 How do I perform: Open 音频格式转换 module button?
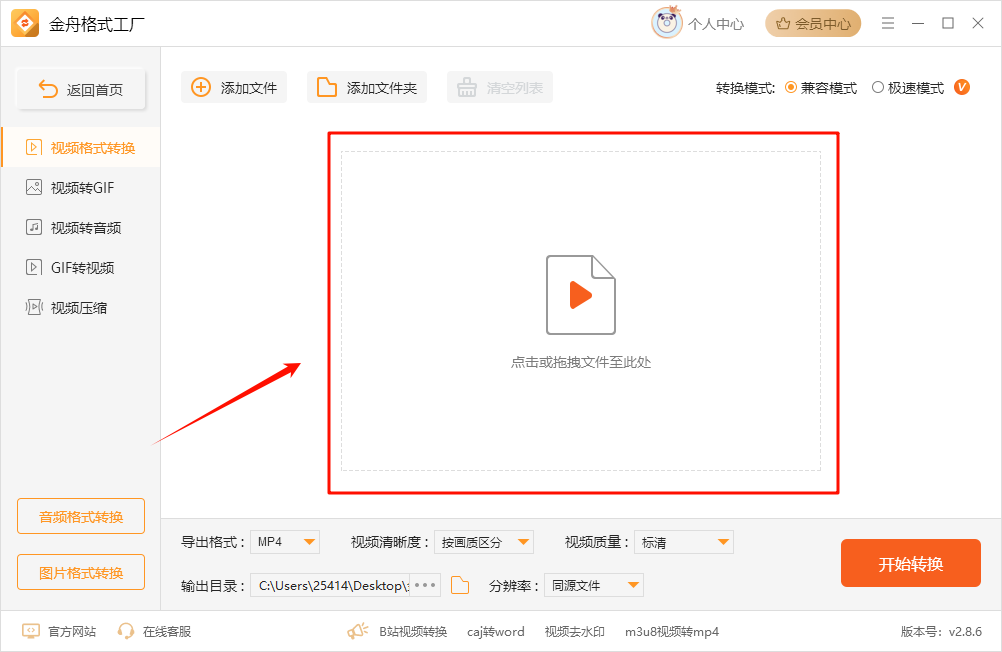pyautogui.click(x=81, y=516)
